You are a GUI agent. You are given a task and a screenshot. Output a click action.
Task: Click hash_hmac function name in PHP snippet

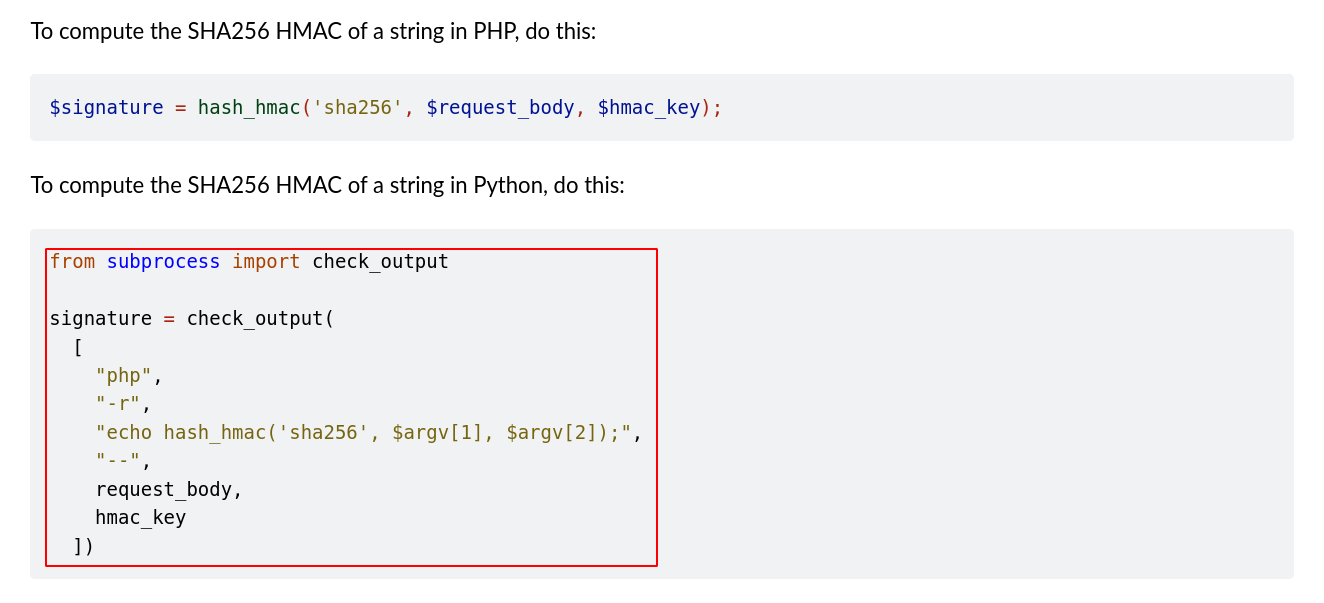click(x=249, y=107)
